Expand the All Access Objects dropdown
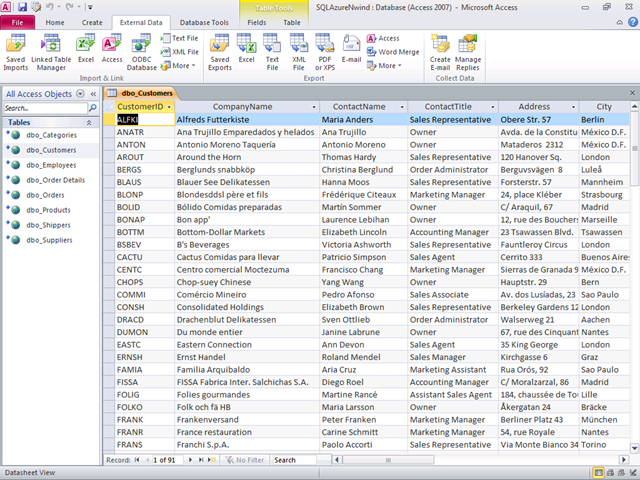The width and height of the screenshot is (640, 480). click(81, 94)
